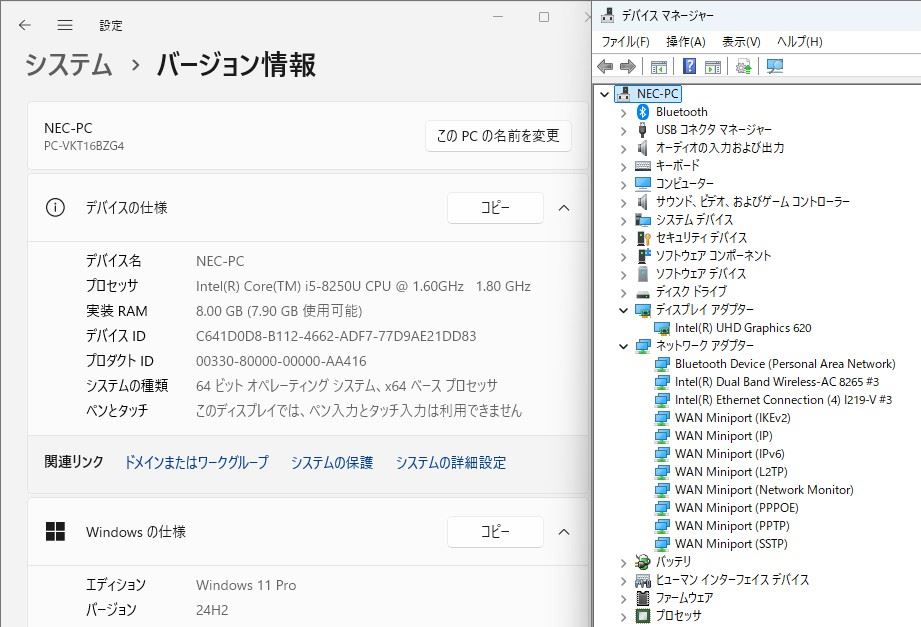Collapse the デバイスの仕様 section chevron
The height and width of the screenshot is (627, 921).
pyautogui.click(x=564, y=207)
